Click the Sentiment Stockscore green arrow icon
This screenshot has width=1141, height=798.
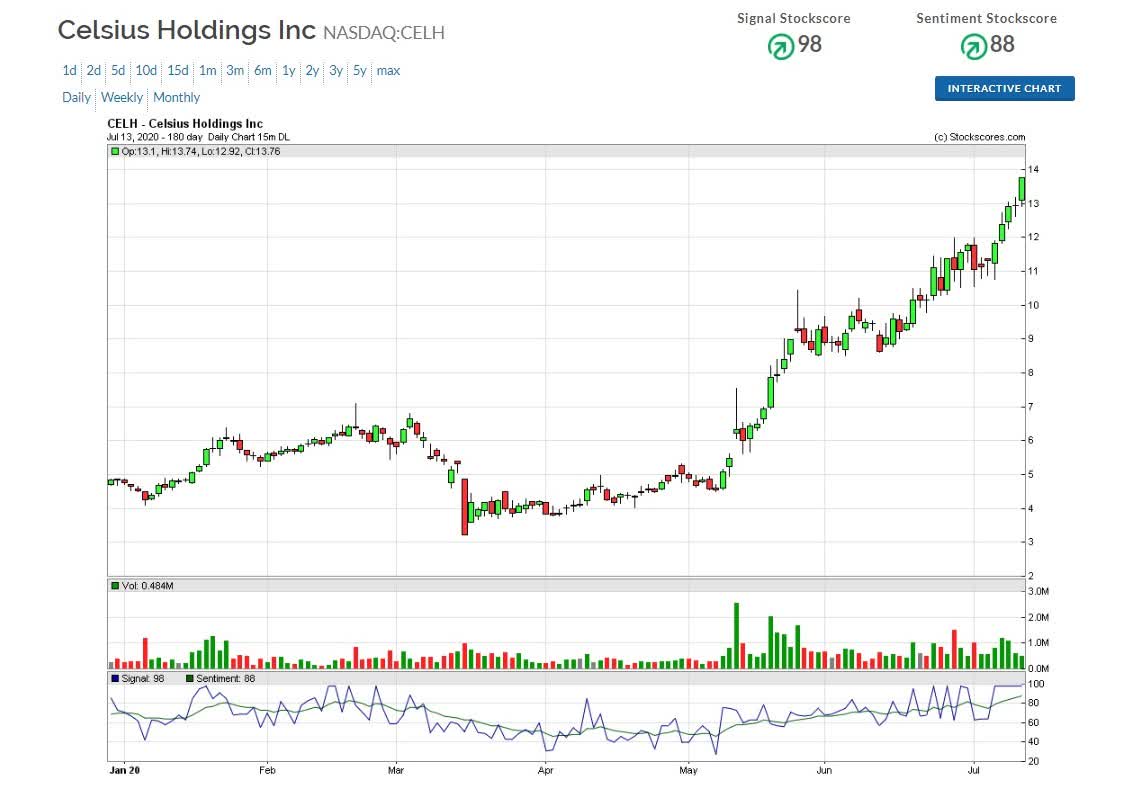tap(973, 47)
